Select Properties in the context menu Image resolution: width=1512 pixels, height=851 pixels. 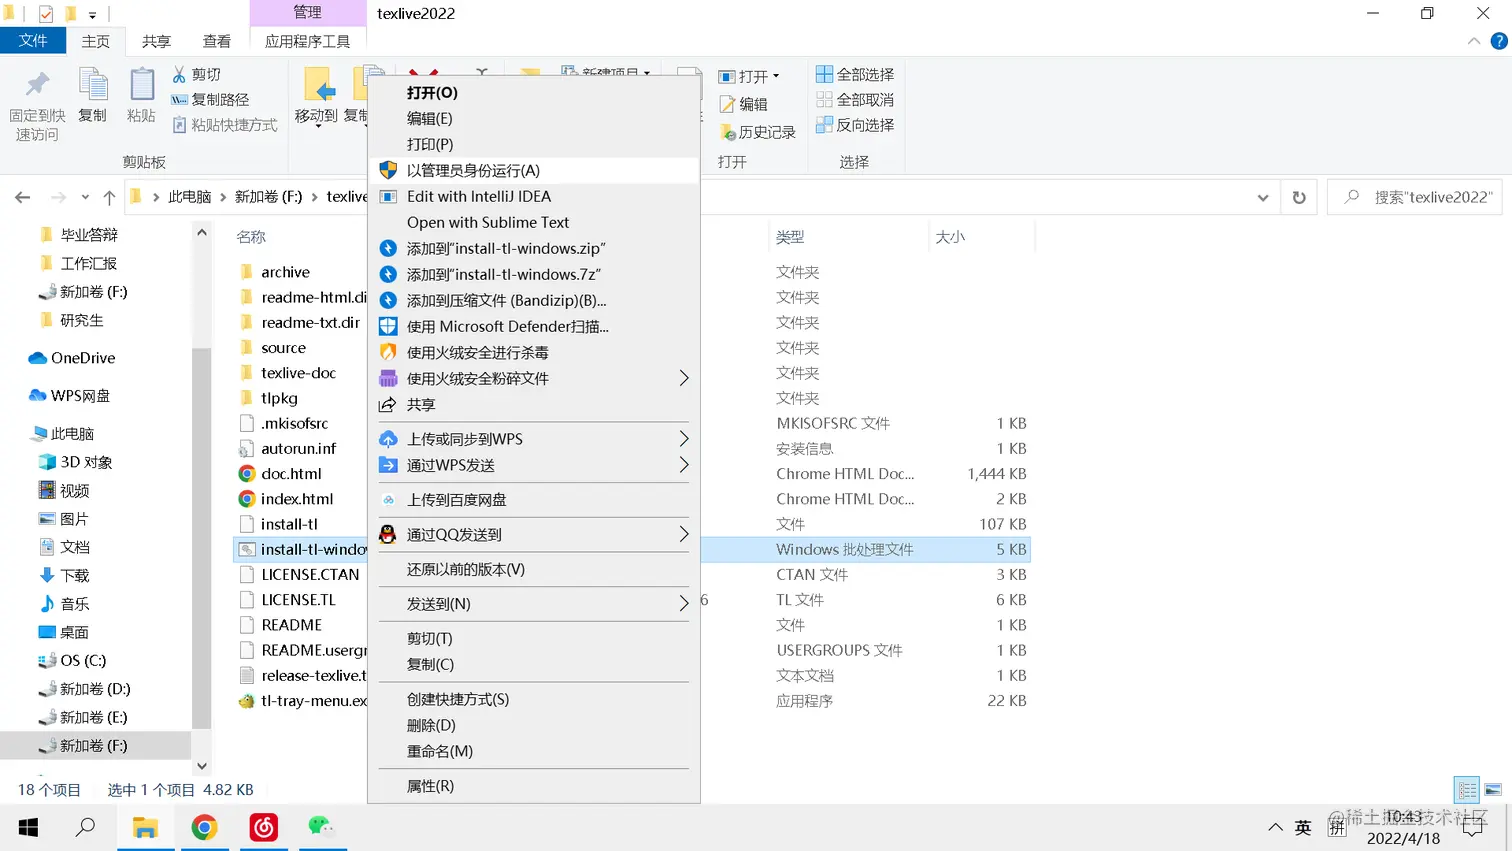click(534, 786)
